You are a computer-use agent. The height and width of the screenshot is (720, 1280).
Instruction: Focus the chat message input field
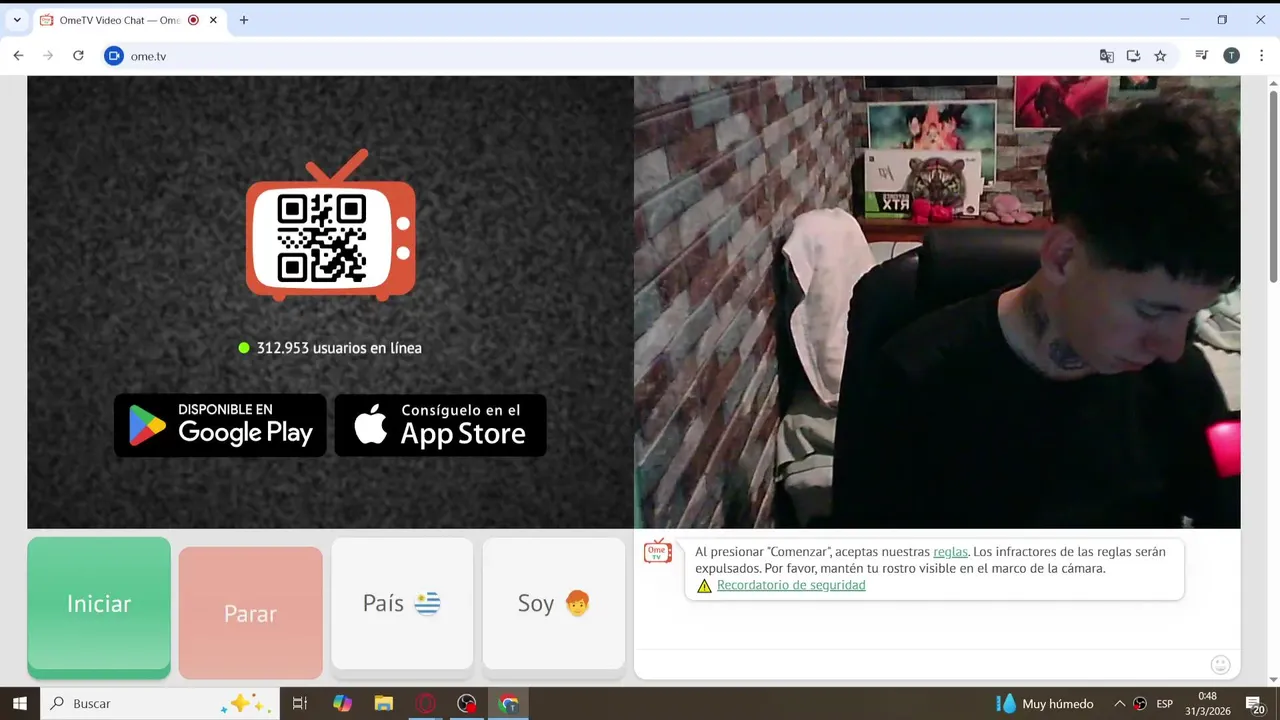[x=920, y=665]
